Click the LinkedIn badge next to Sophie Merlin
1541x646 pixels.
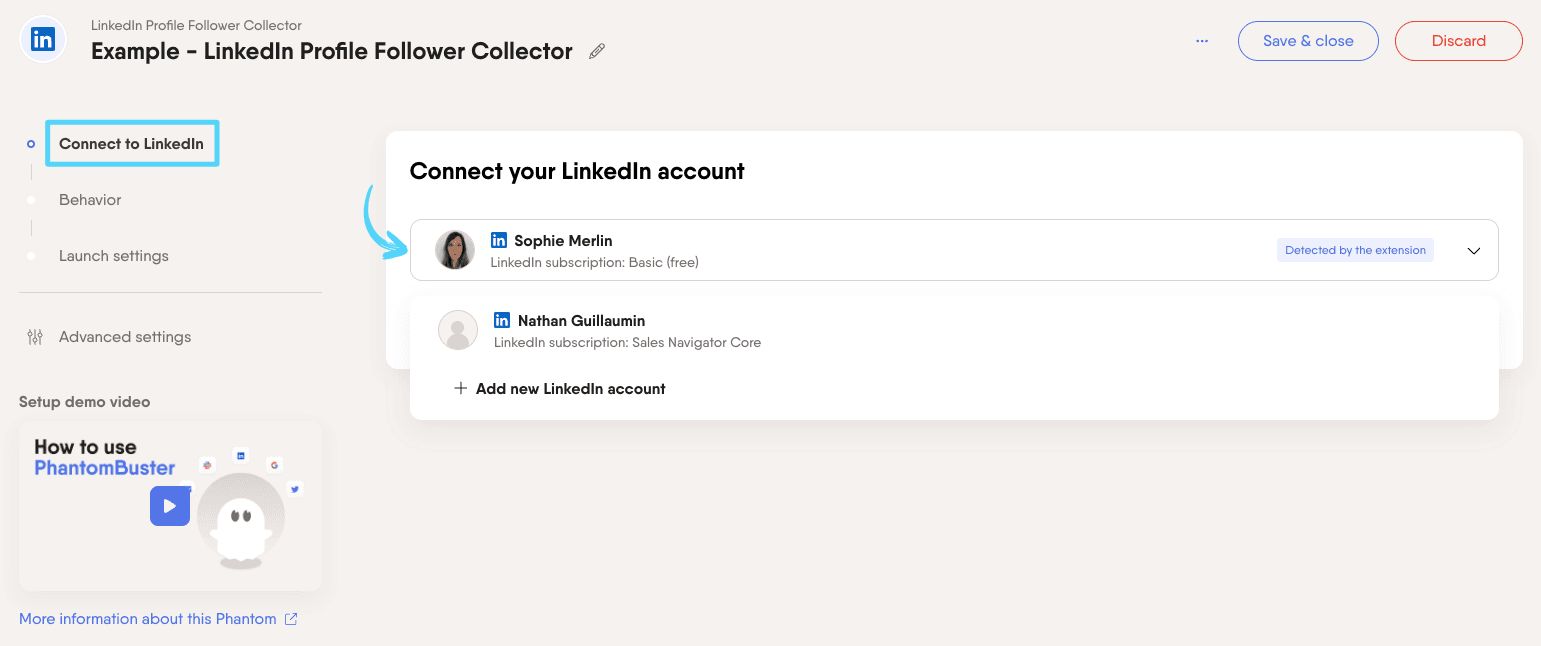tap(498, 240)
